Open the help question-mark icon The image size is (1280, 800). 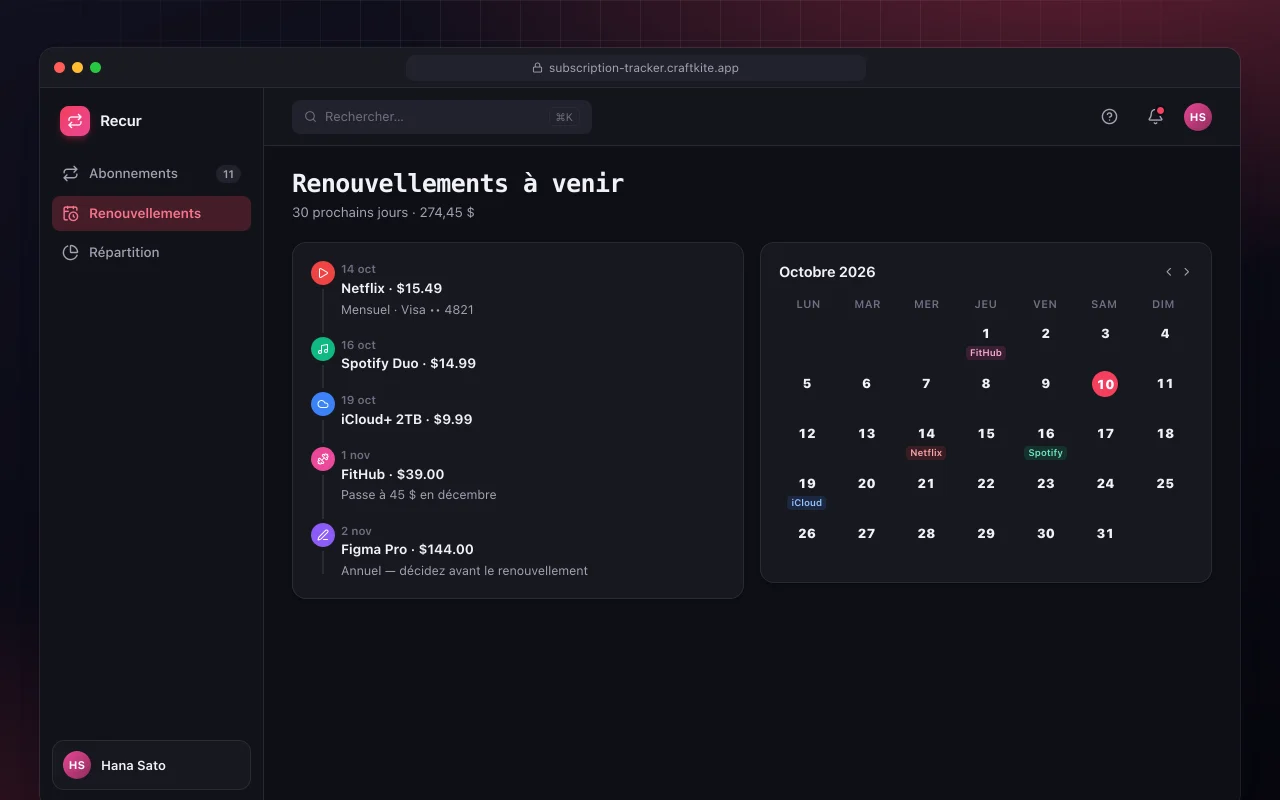click(1109, 117)
